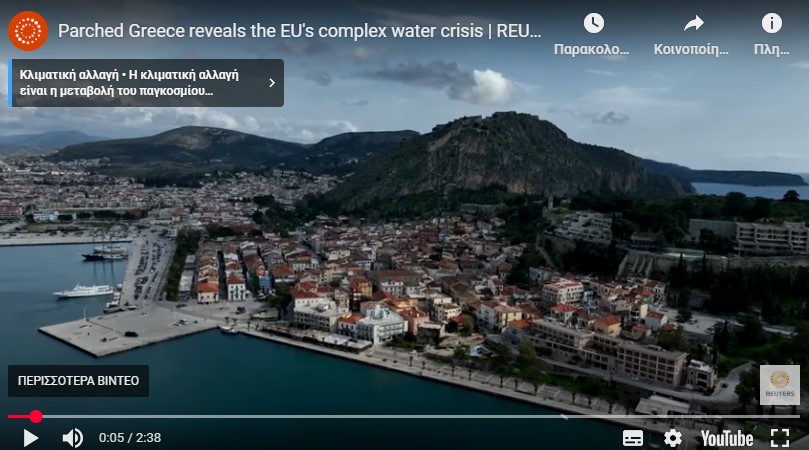Play the video
Viewport: 809px width, 450px height.
pos(30,438)
